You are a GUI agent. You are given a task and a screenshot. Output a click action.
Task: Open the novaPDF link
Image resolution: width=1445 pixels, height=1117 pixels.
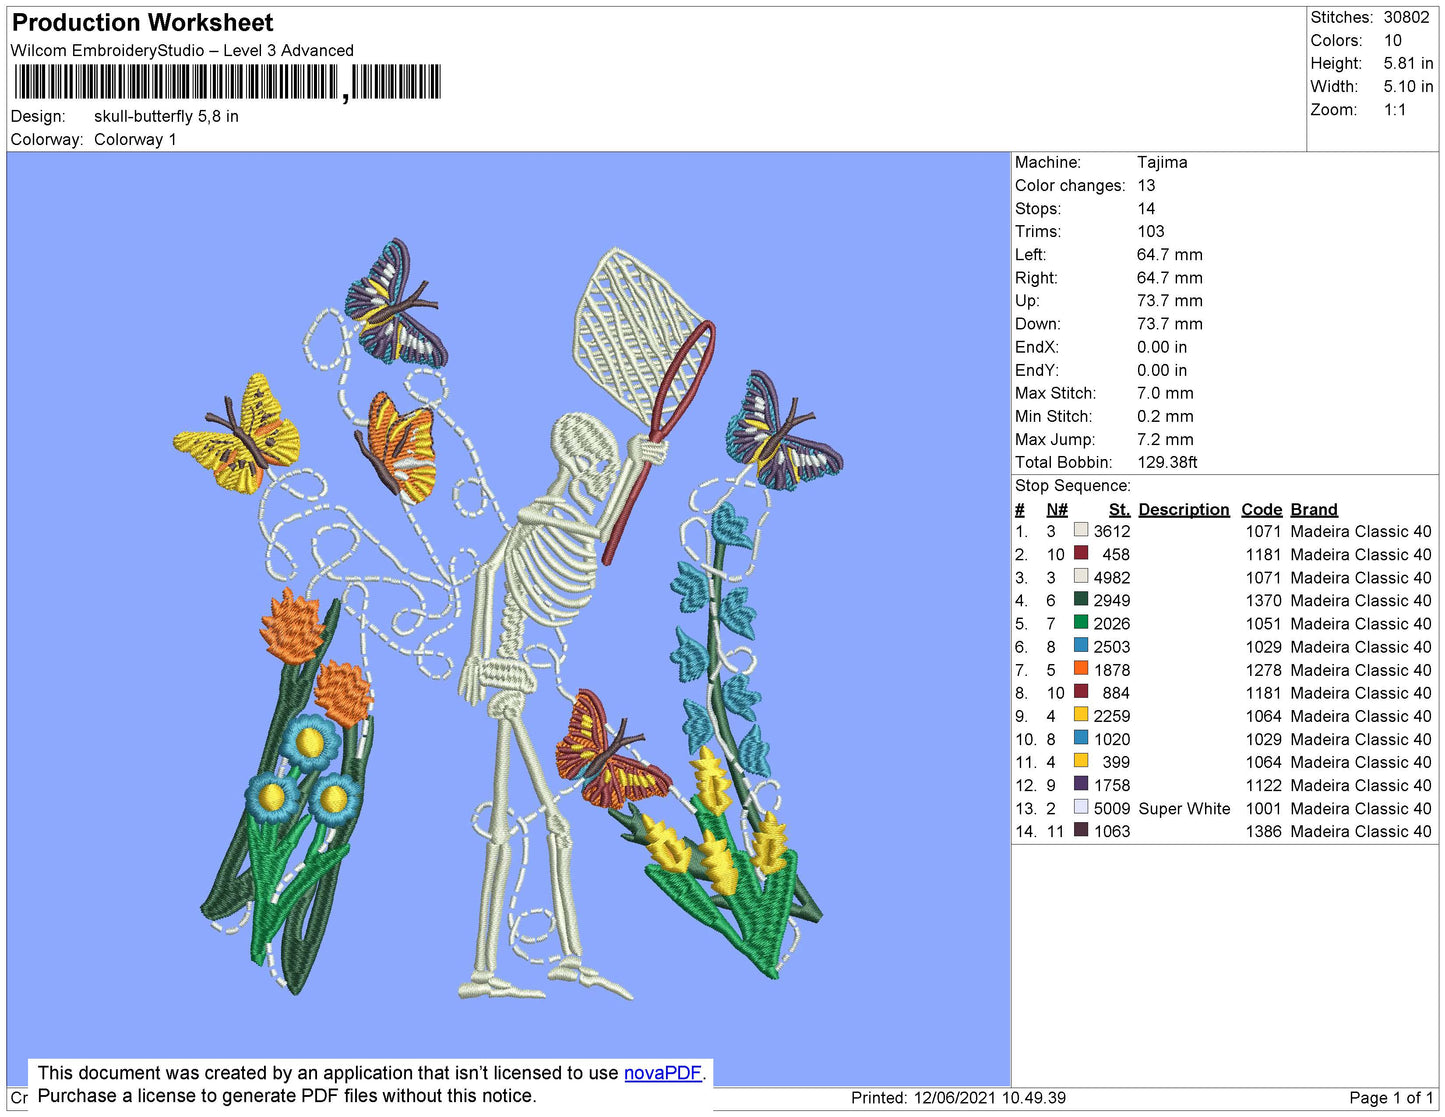(x=662, y=1073)
